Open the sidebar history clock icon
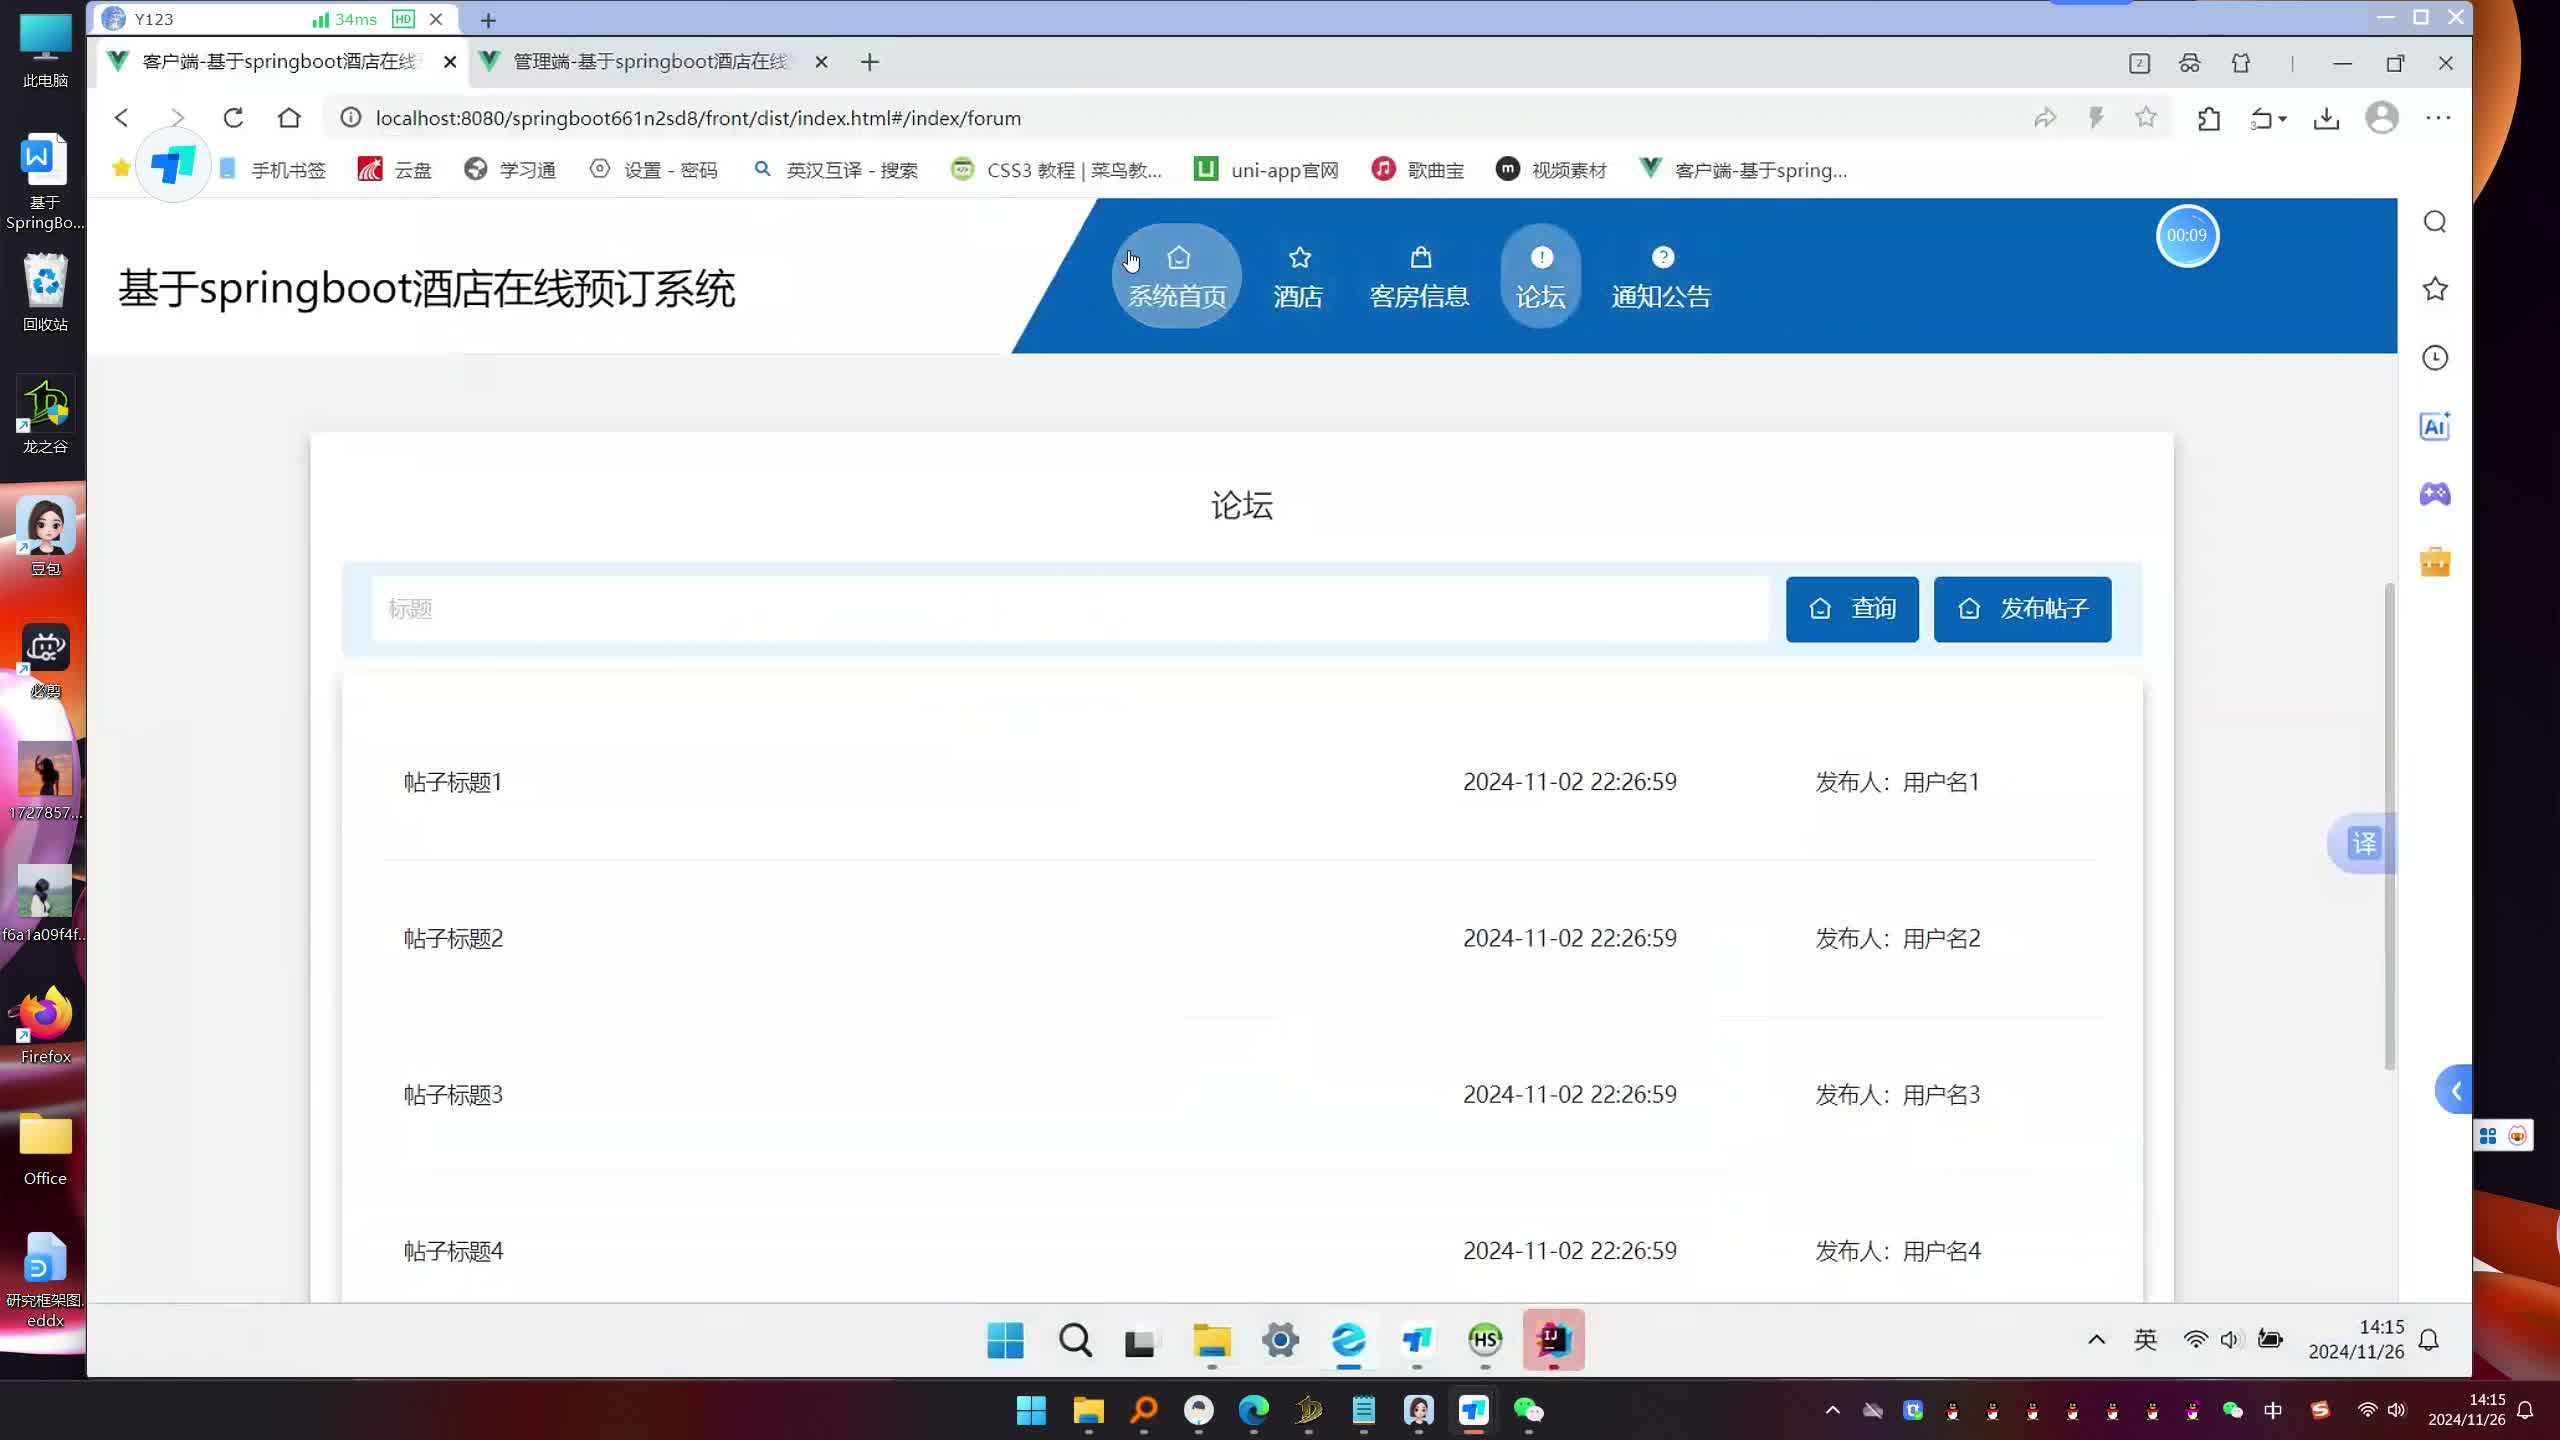2560x1440 pixels. [2435, 358]
